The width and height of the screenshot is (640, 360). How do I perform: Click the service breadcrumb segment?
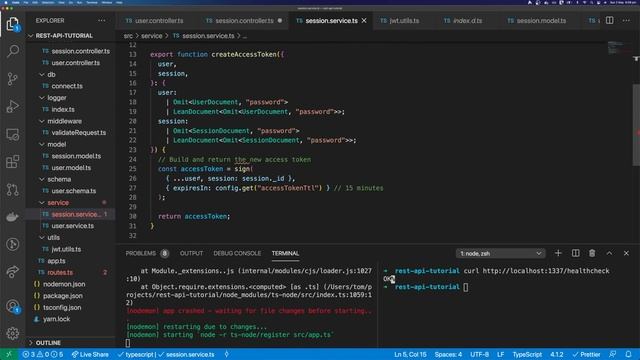(x=151, y=36)
